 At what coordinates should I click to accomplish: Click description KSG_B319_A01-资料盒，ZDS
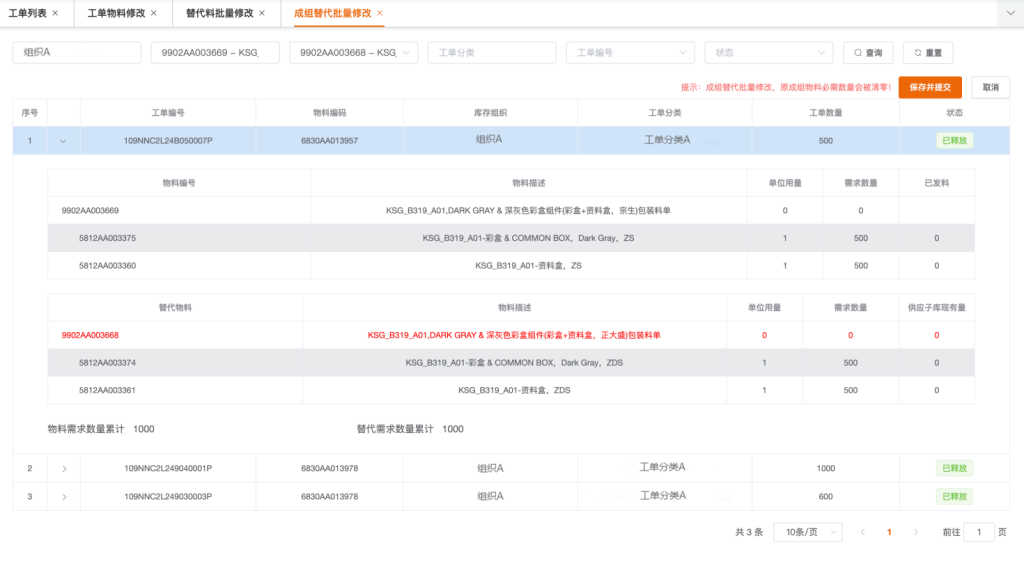coord(514,390)
